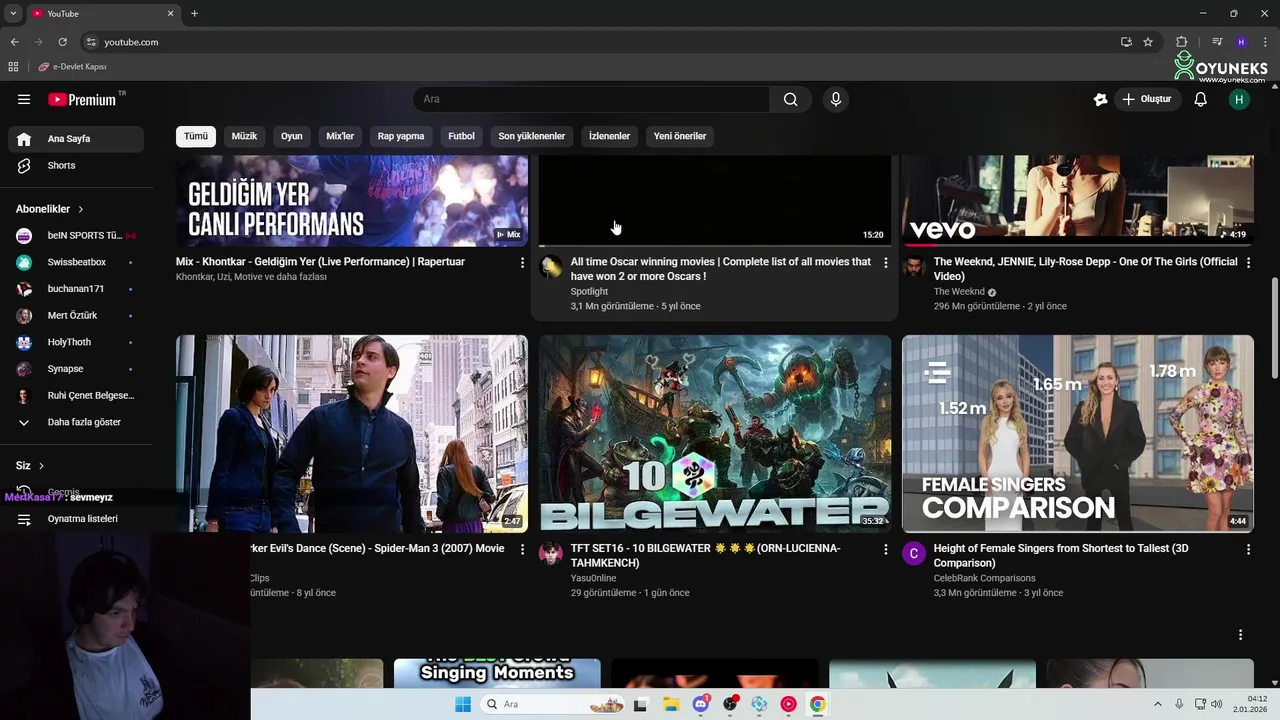Open the All time Oscar winning movies title
The image size is (1280, 720).
(x=721, y=269)
